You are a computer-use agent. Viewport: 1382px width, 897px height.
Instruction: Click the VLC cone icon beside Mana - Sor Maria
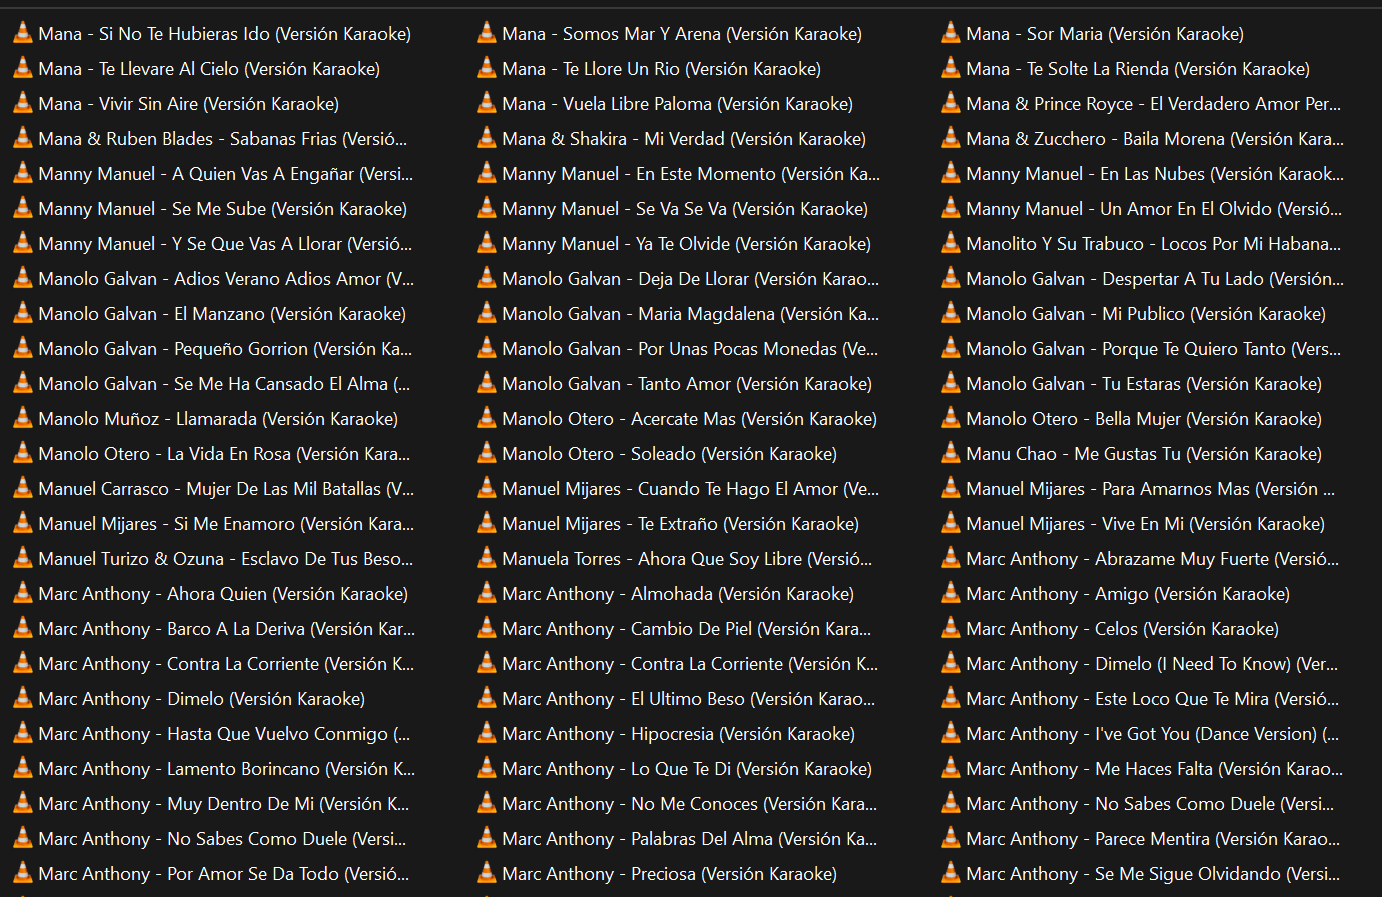click(950, 34)
